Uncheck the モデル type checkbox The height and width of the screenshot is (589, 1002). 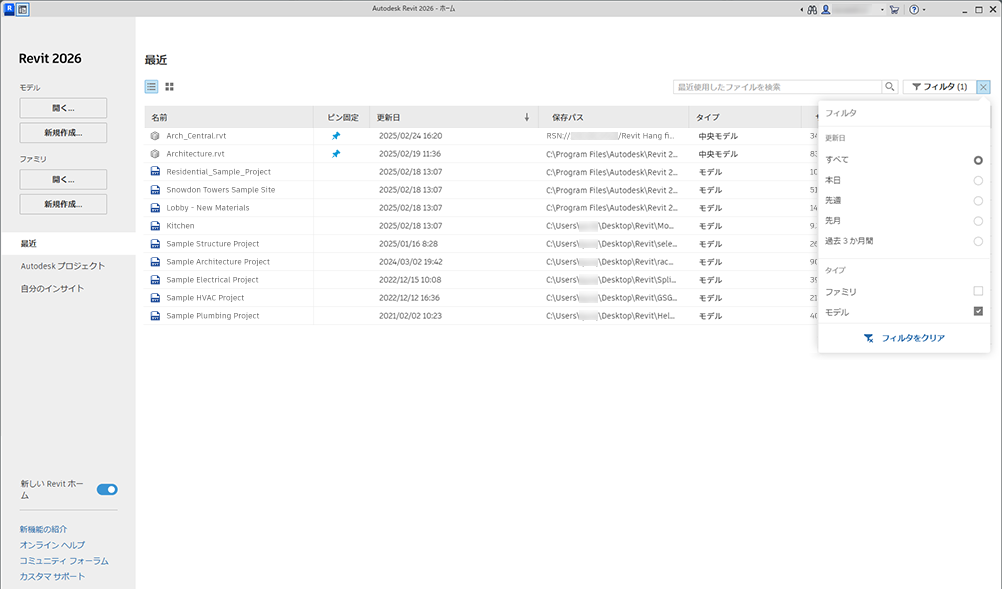pyautogui.click(x=978, y=311)
